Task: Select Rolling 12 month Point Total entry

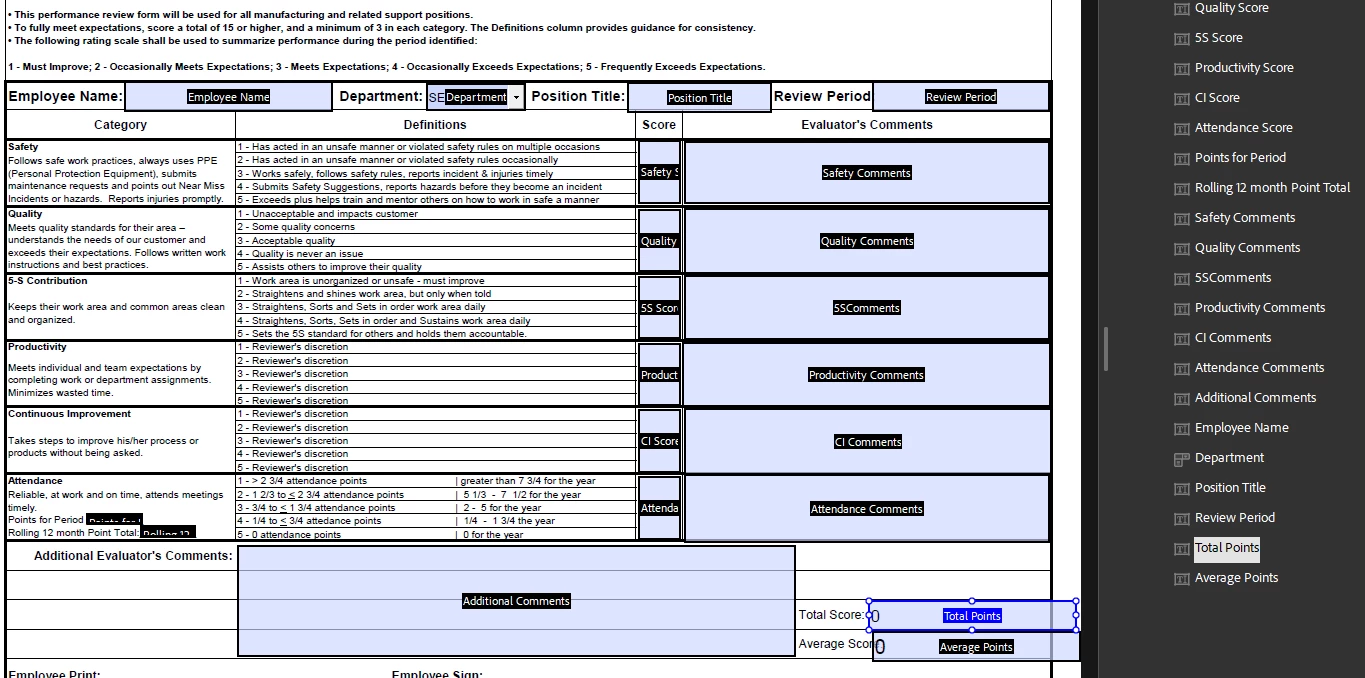Action: [x=1272, y=188]
